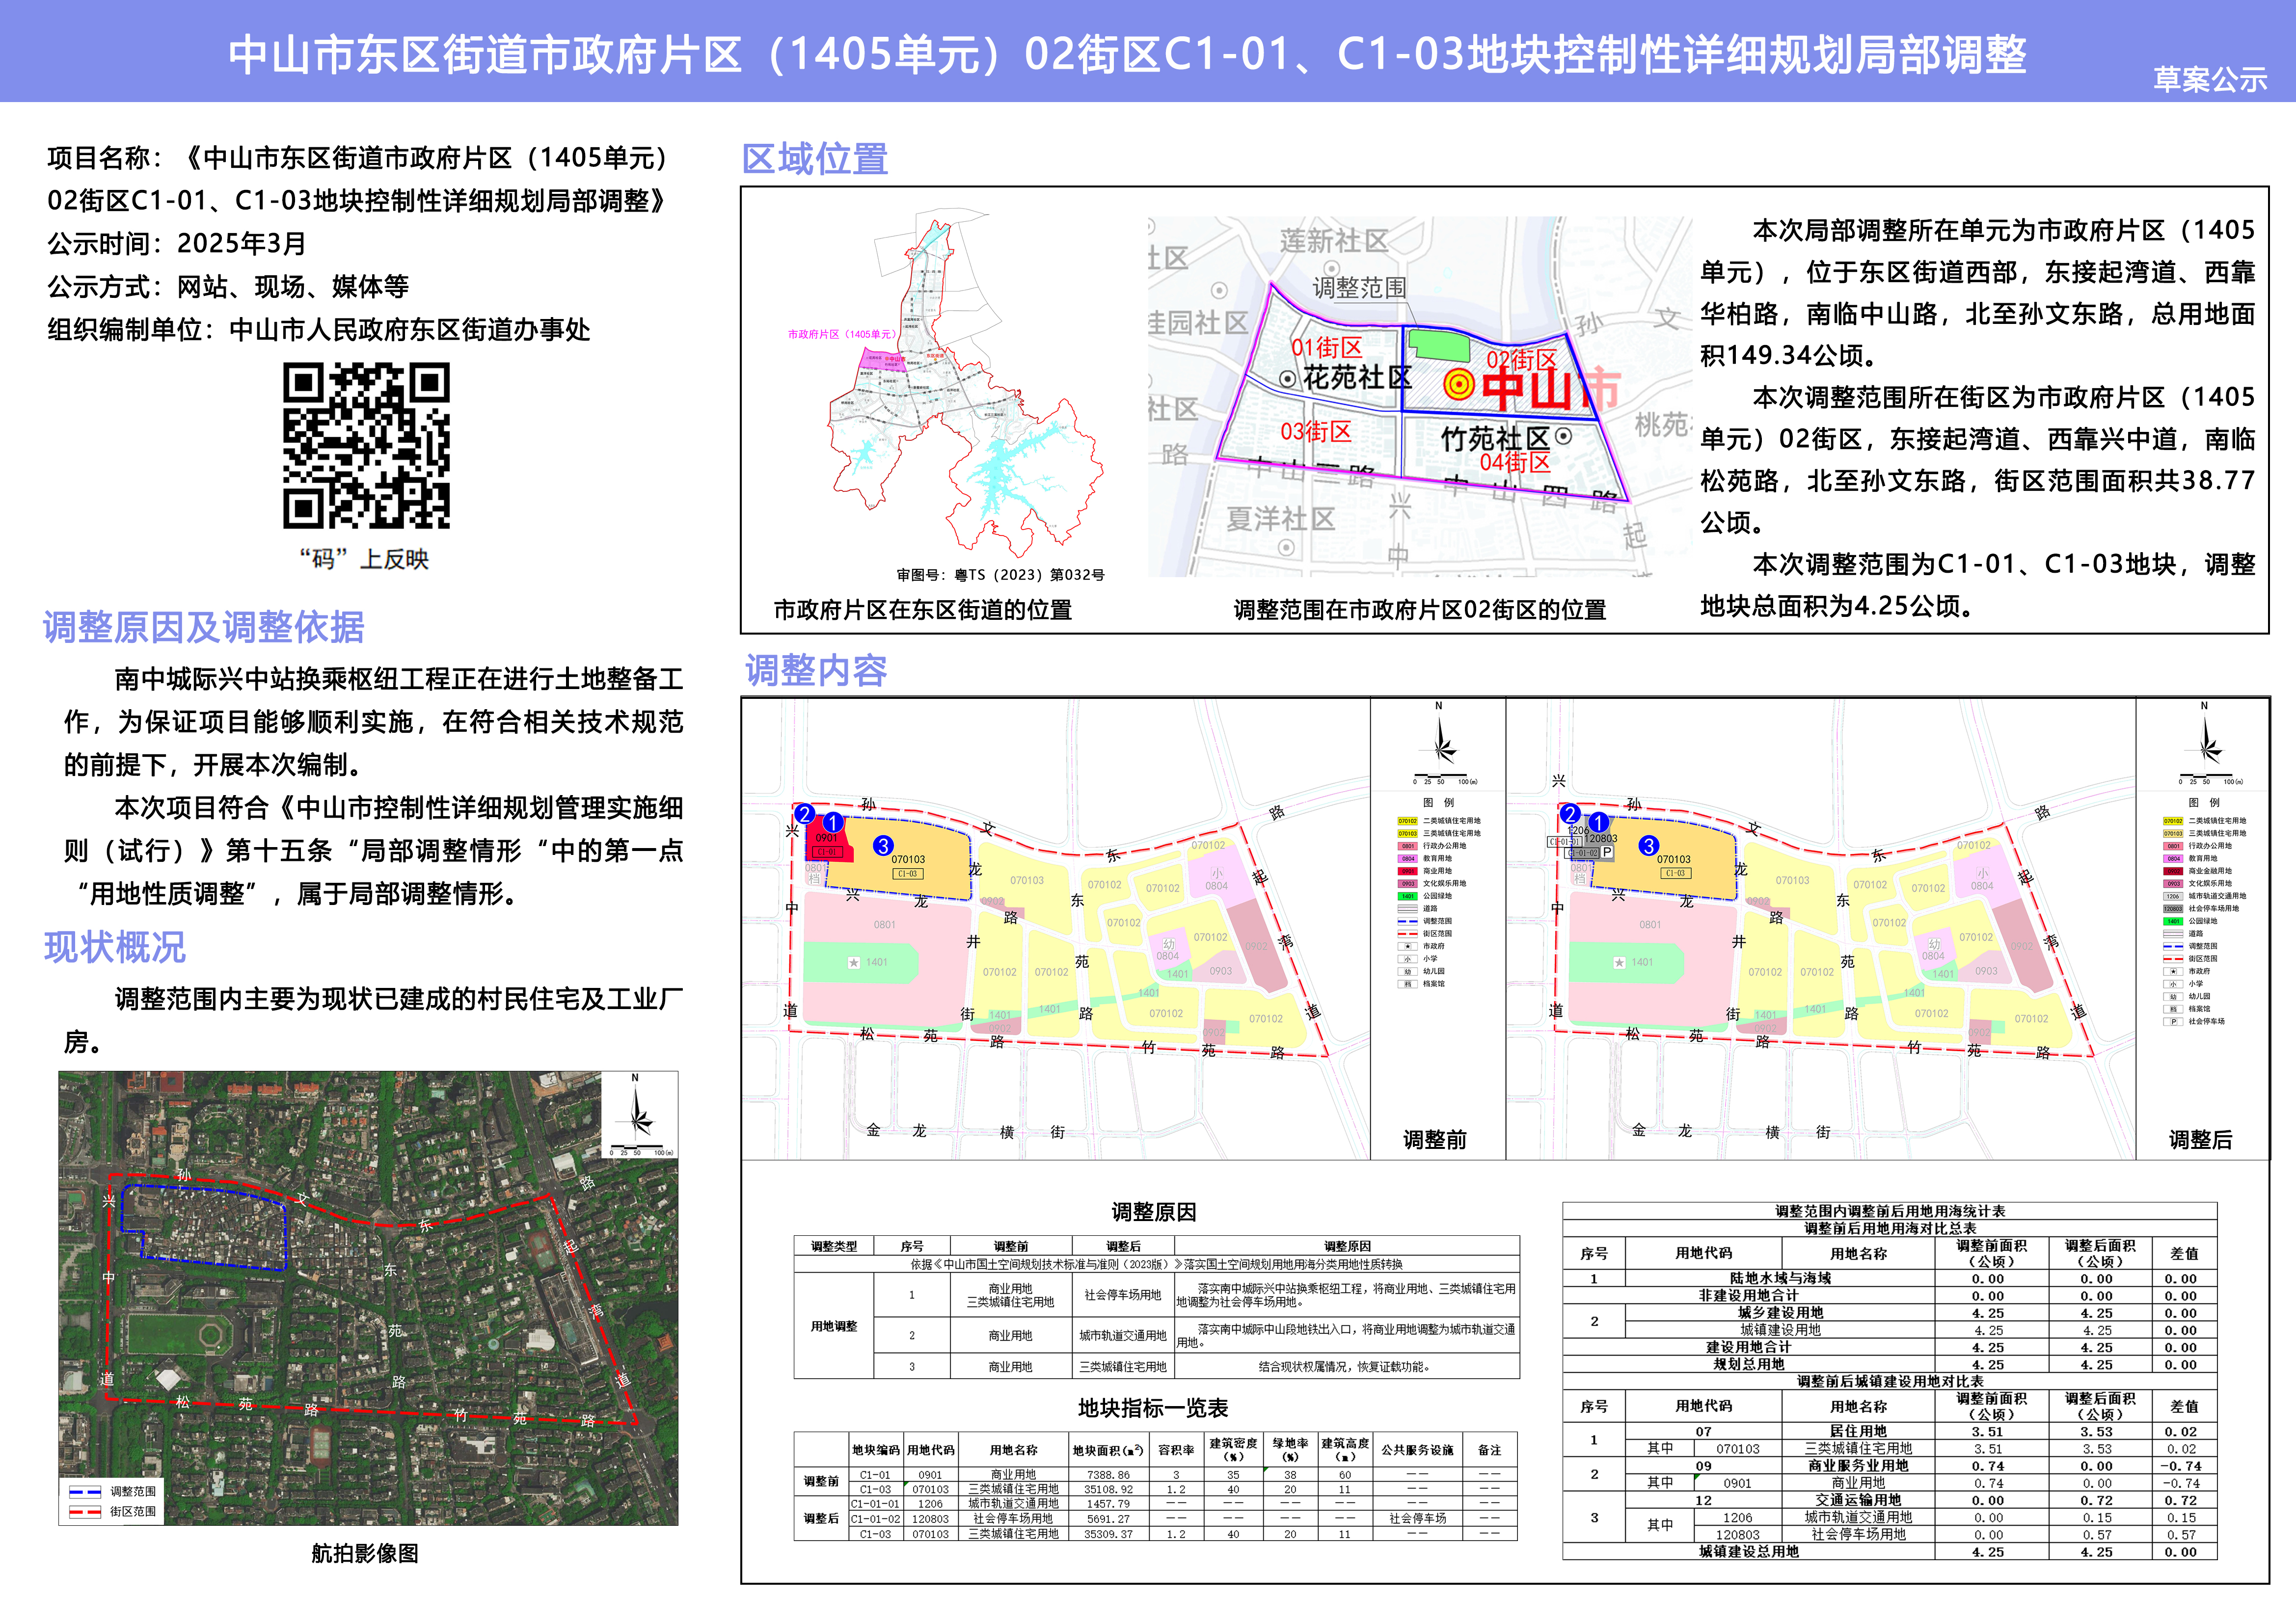Click the 调整原因及调整依据 heading
The height and width of the screenshot is (1623, 2296).
(x=204, y=627)
